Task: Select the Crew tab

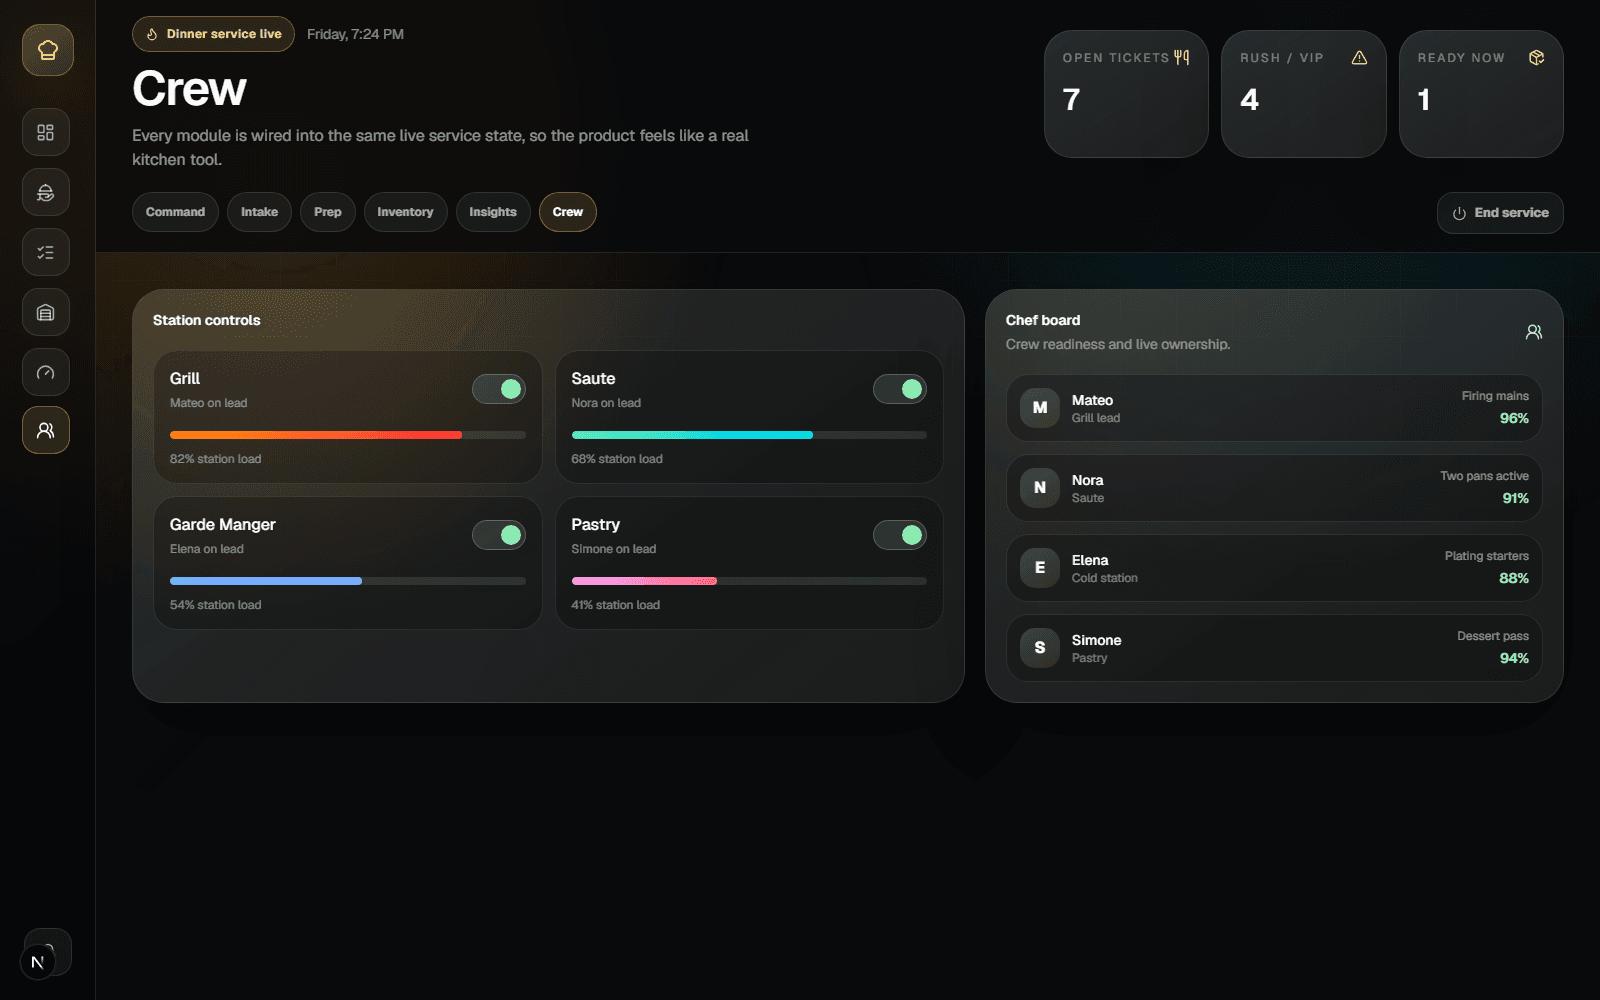Action: (568, 212)
